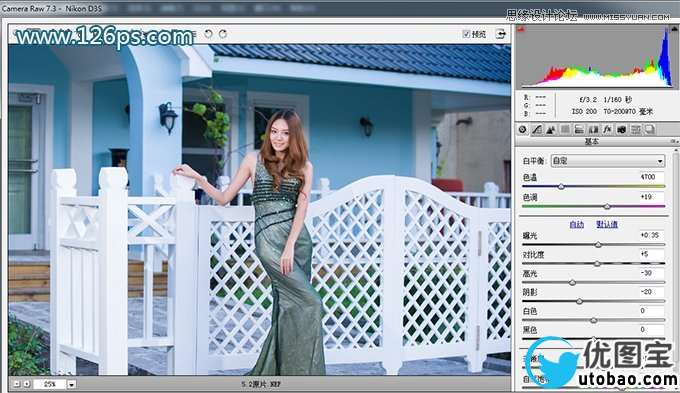This screenshot has height=393, width=680.
Task: Toggle the preview checkbox
Action: (466, 34)
